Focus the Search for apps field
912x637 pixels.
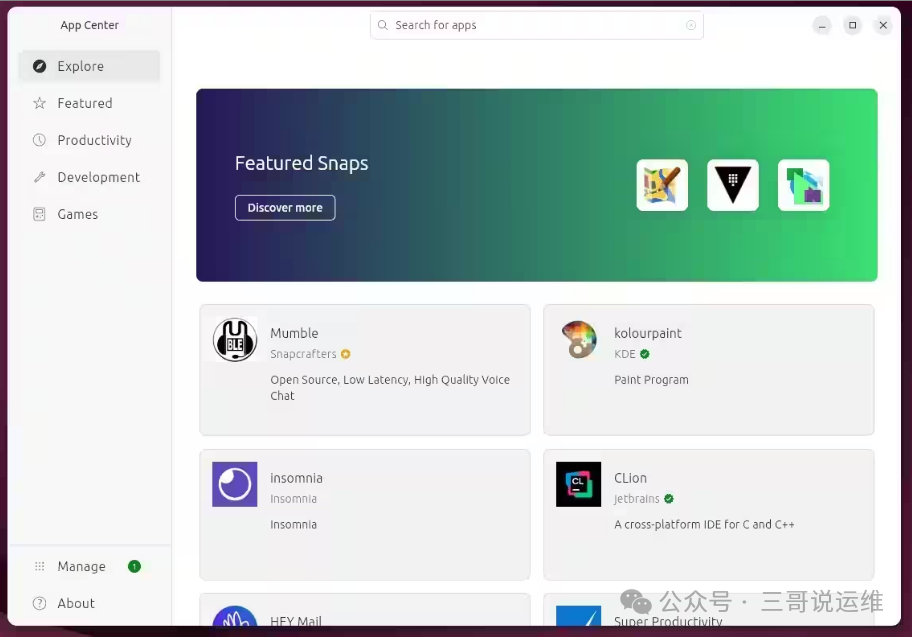click(536, 25)
